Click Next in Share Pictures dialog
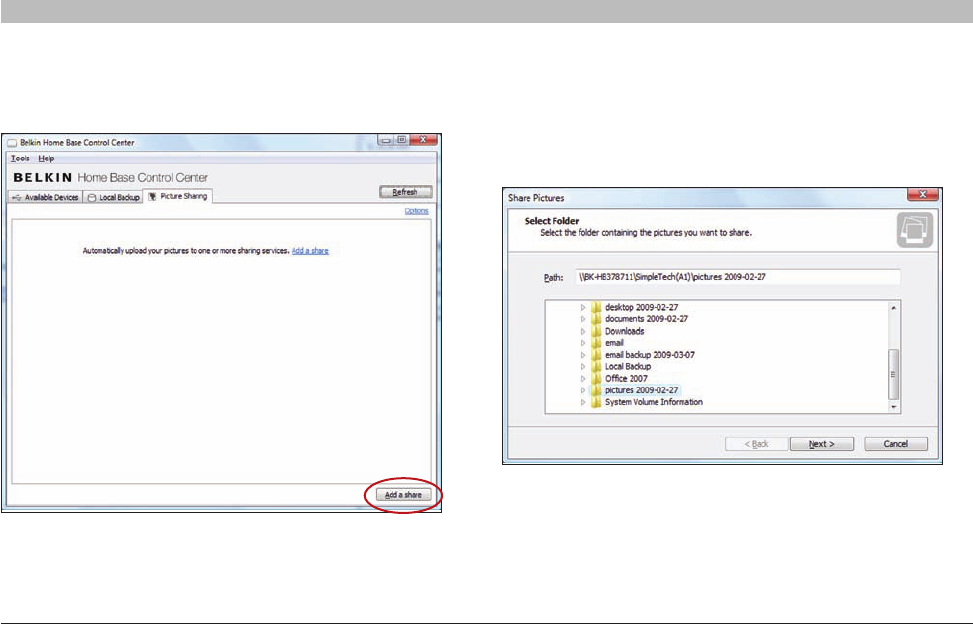 [x=822, y=444]
